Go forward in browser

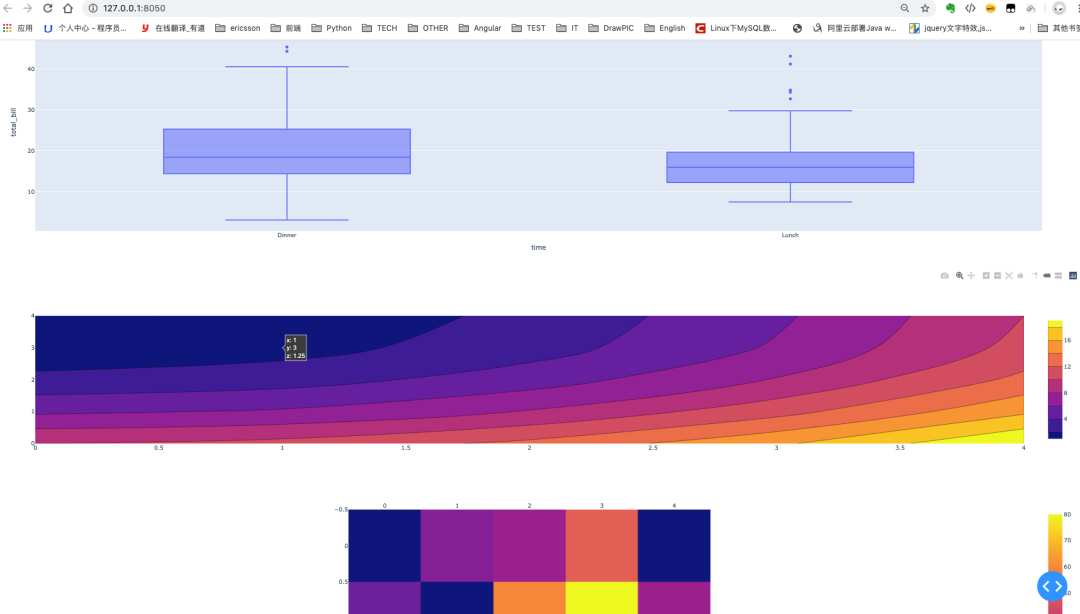(28, 8)
